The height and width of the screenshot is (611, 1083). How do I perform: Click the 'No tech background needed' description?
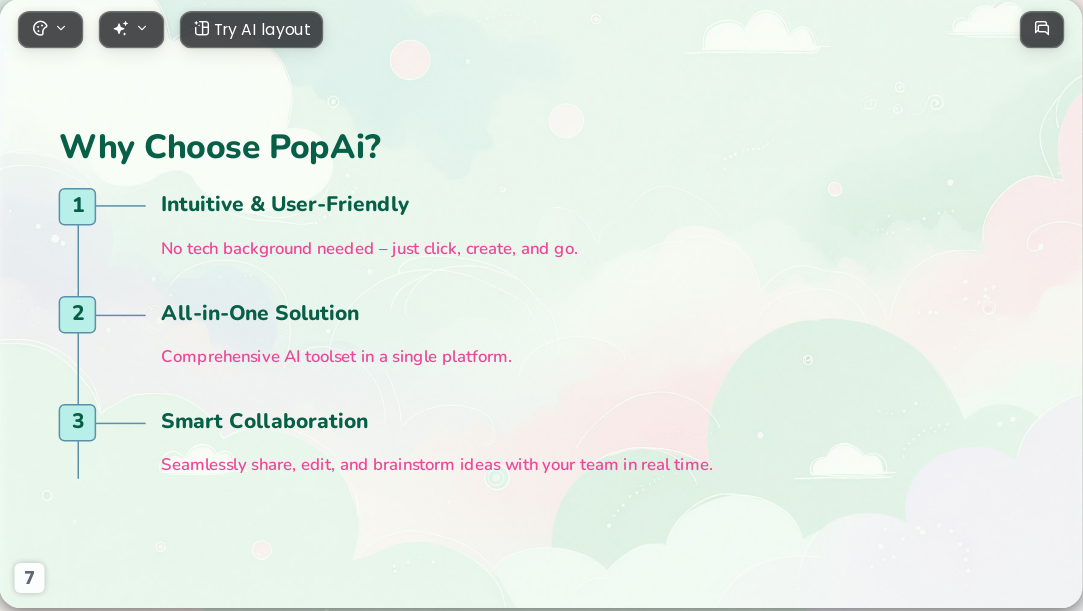[x=370, y=249]
